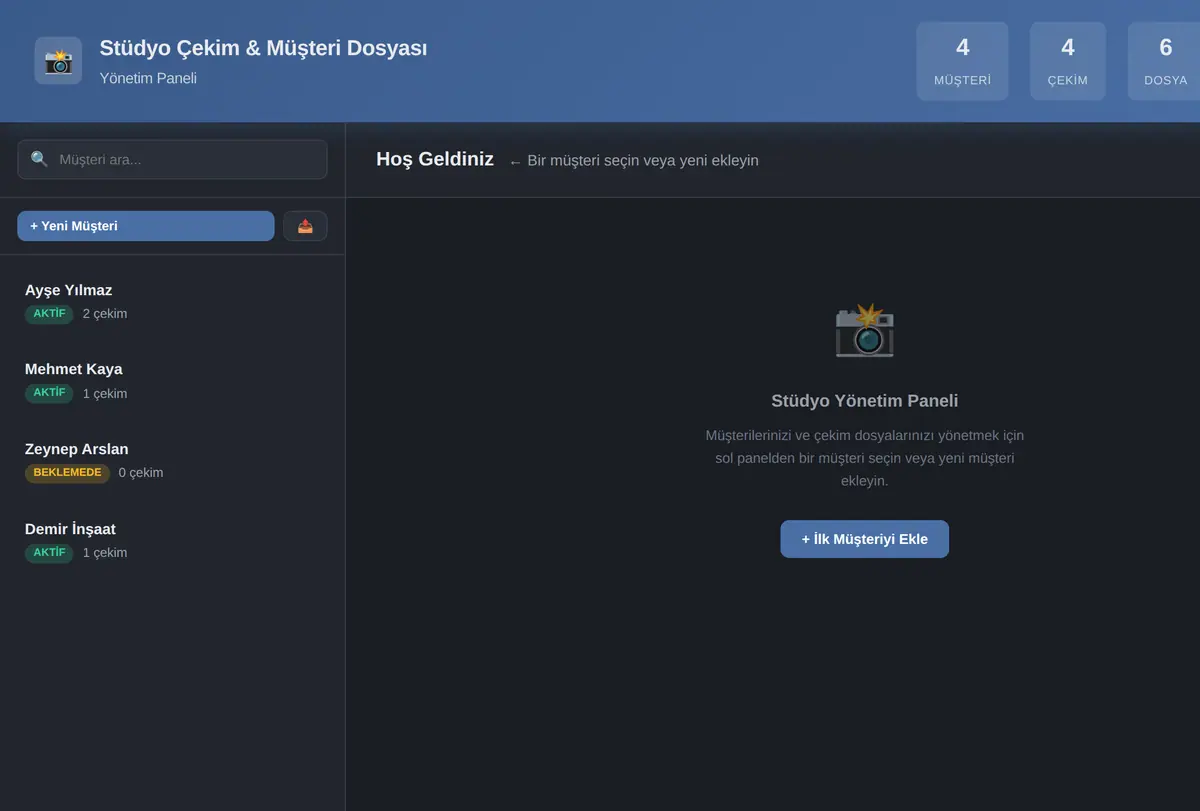Click the '0 çekim' count text
Screen dimensions: 1200x811
[x=141, y=473]
